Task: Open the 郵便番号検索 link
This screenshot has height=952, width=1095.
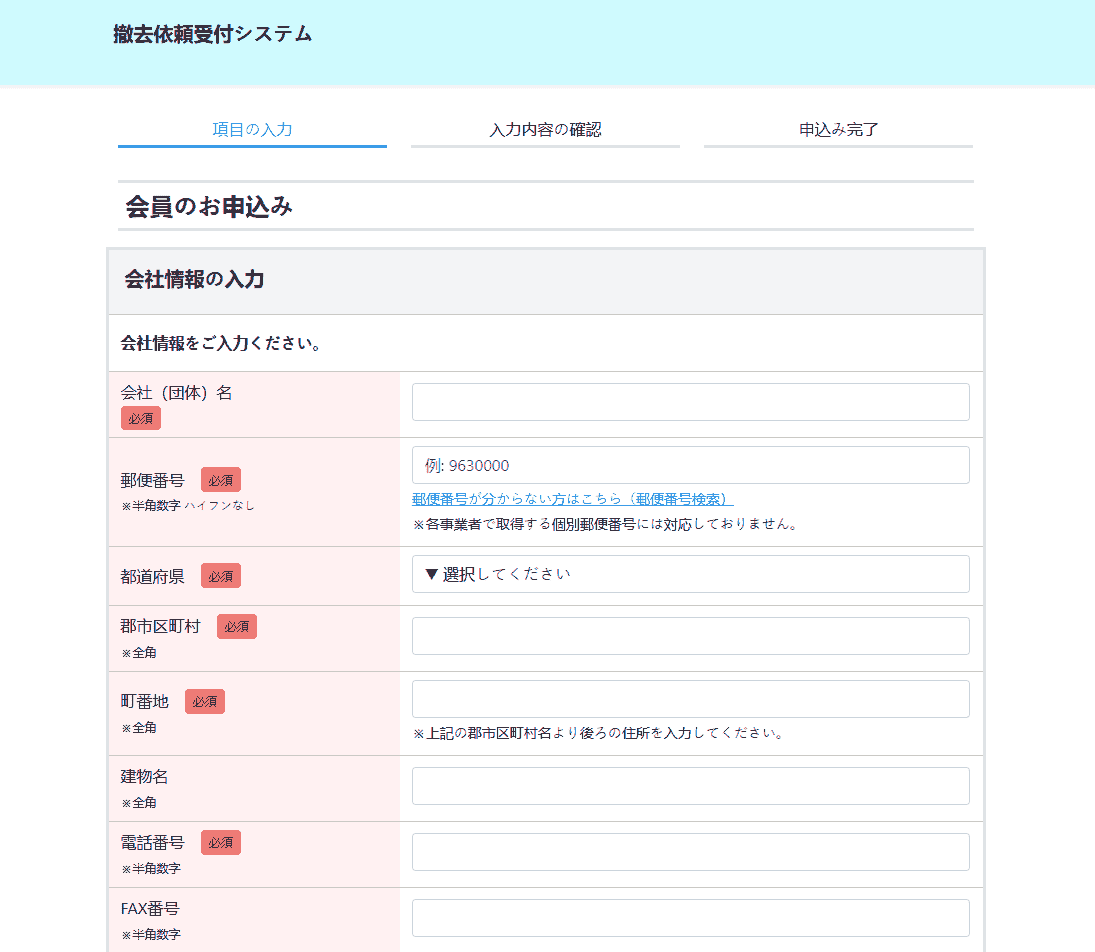Action: 572,499
